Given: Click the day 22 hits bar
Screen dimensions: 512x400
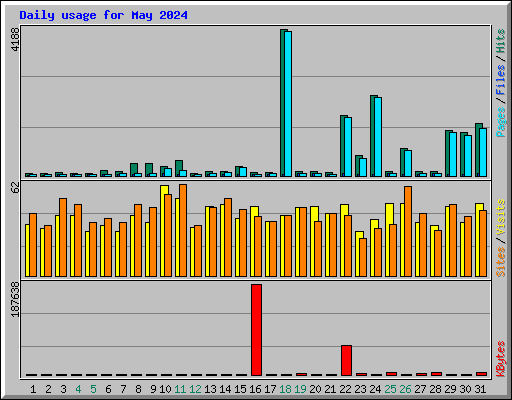Looking at the screenshot, I should pyautogui.click(x=342, y=146).
